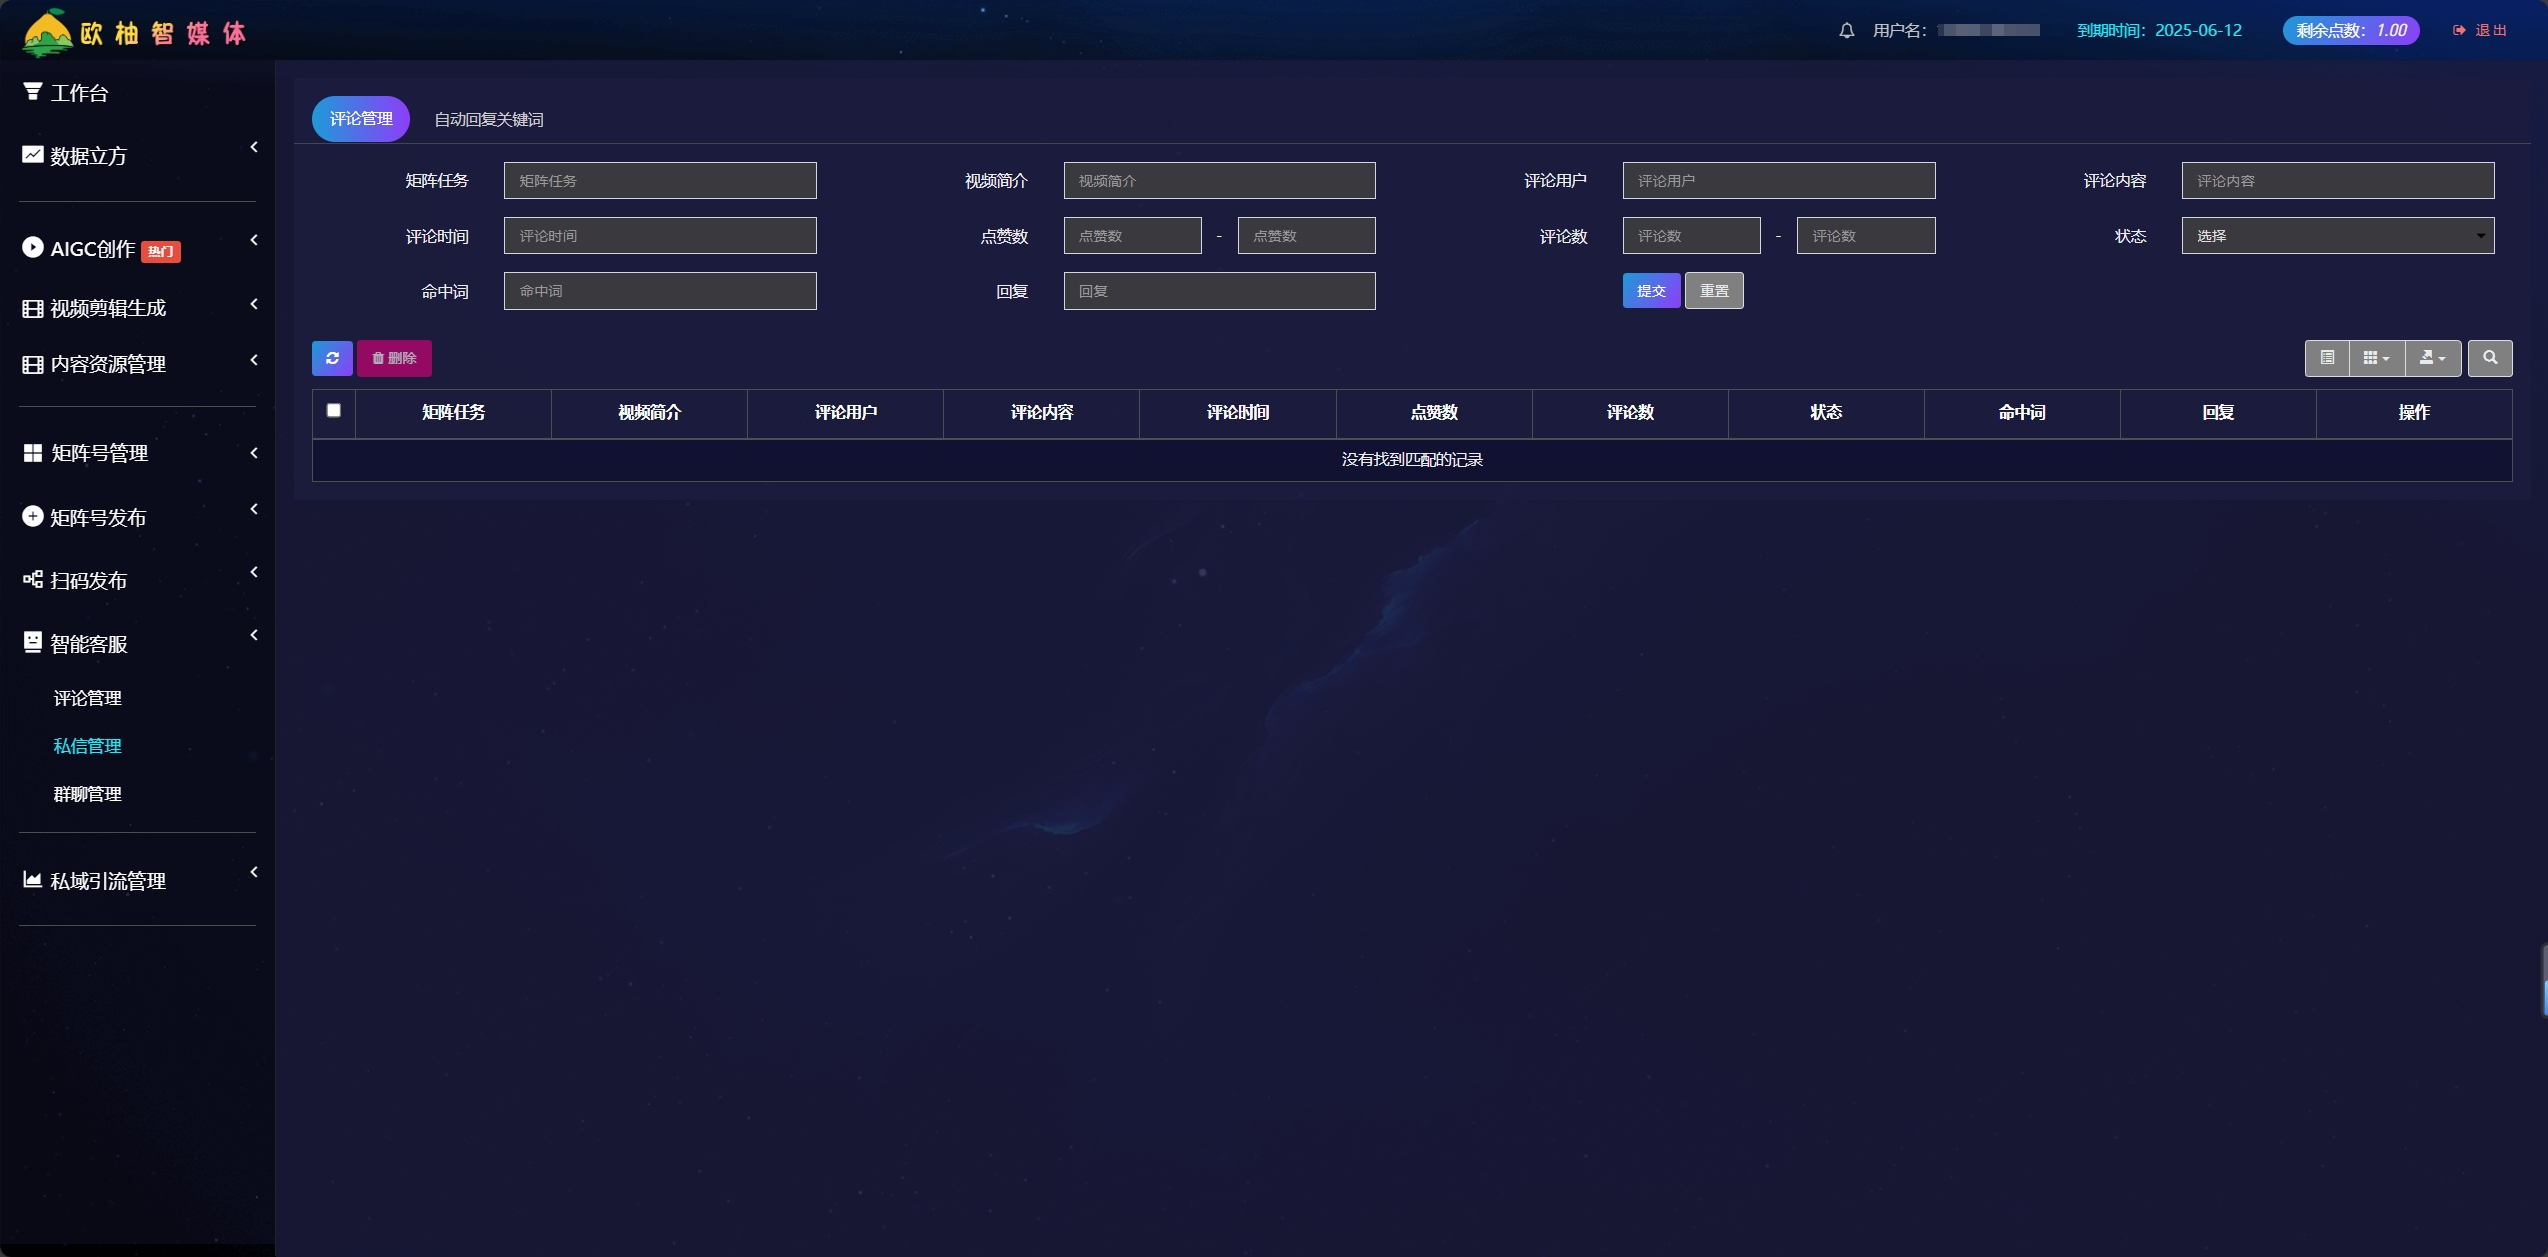Click the 欧柚智媒体 logo
2548x1257 pixels.
[x=134, y=32]
